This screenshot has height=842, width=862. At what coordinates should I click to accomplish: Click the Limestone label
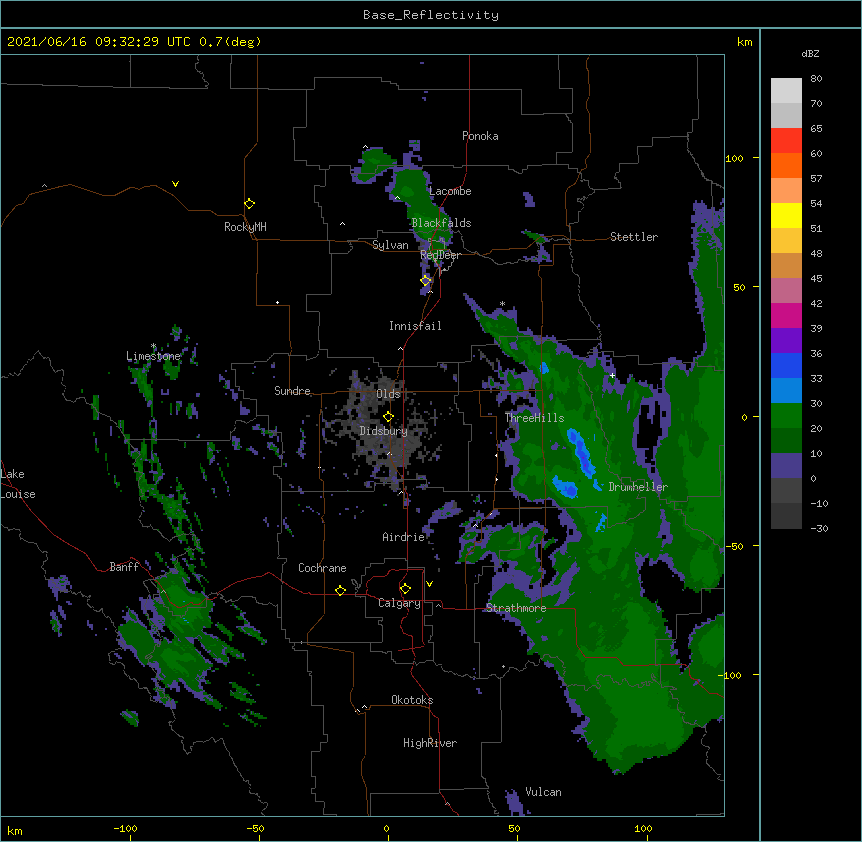coord(153,356)
